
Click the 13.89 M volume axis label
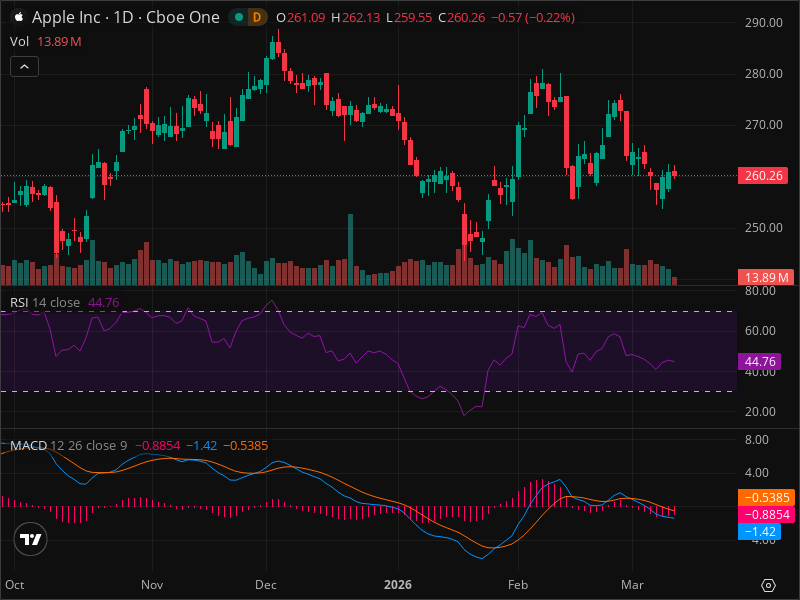pos(766,278)
